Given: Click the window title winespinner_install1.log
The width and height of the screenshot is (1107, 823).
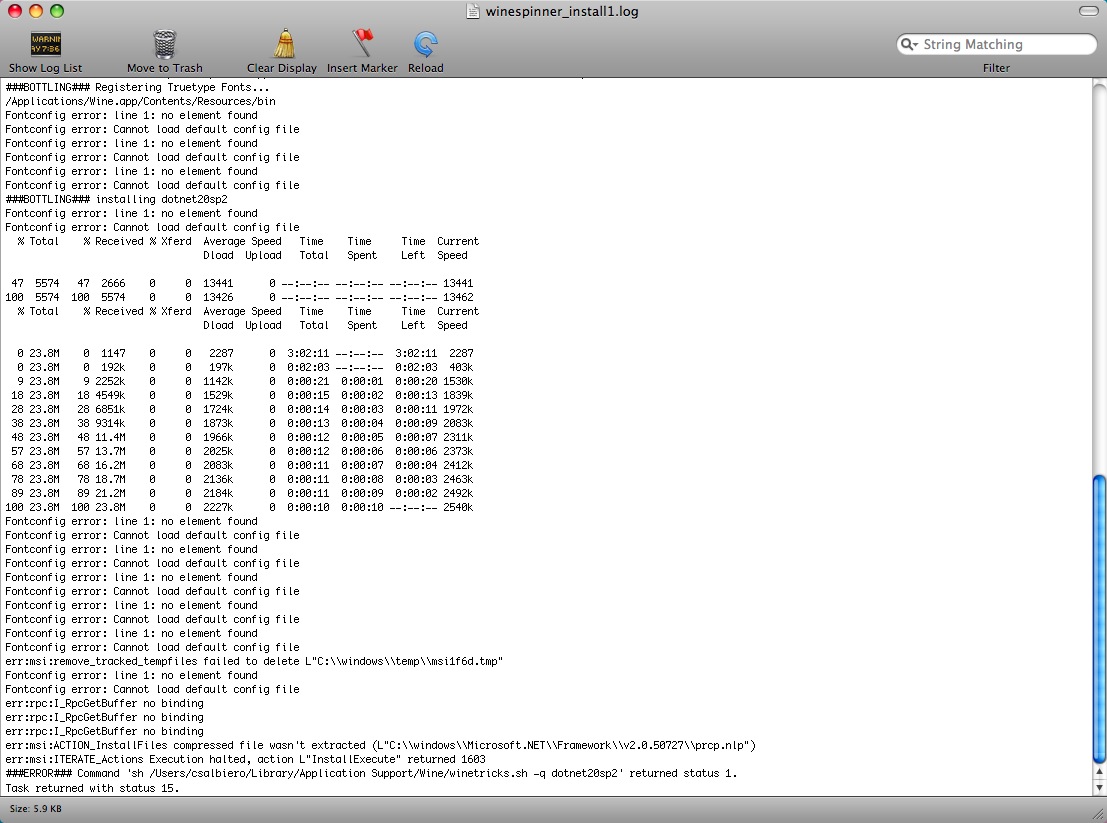Looking at the screenshot, I should point(562,11).
